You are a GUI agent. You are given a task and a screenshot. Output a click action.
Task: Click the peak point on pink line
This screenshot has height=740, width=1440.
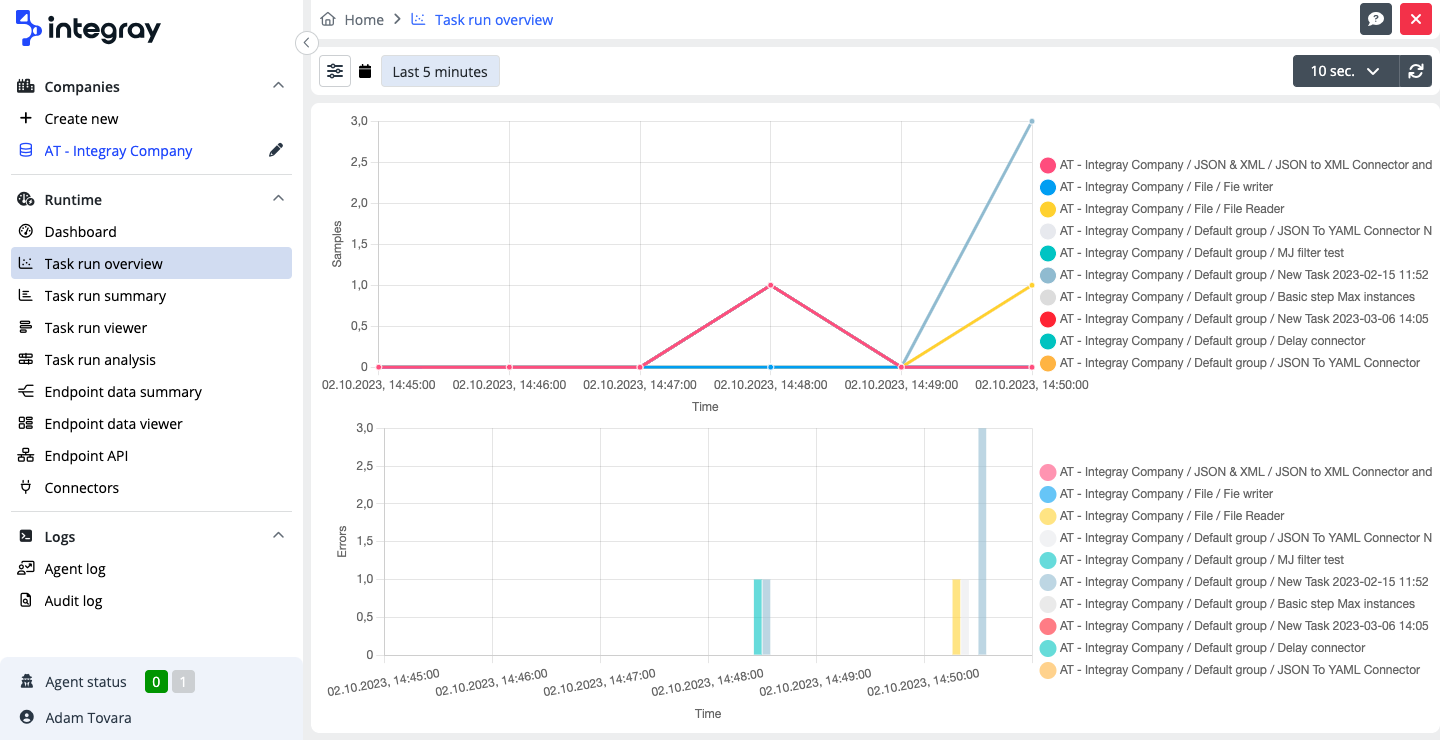pos(770,285)
